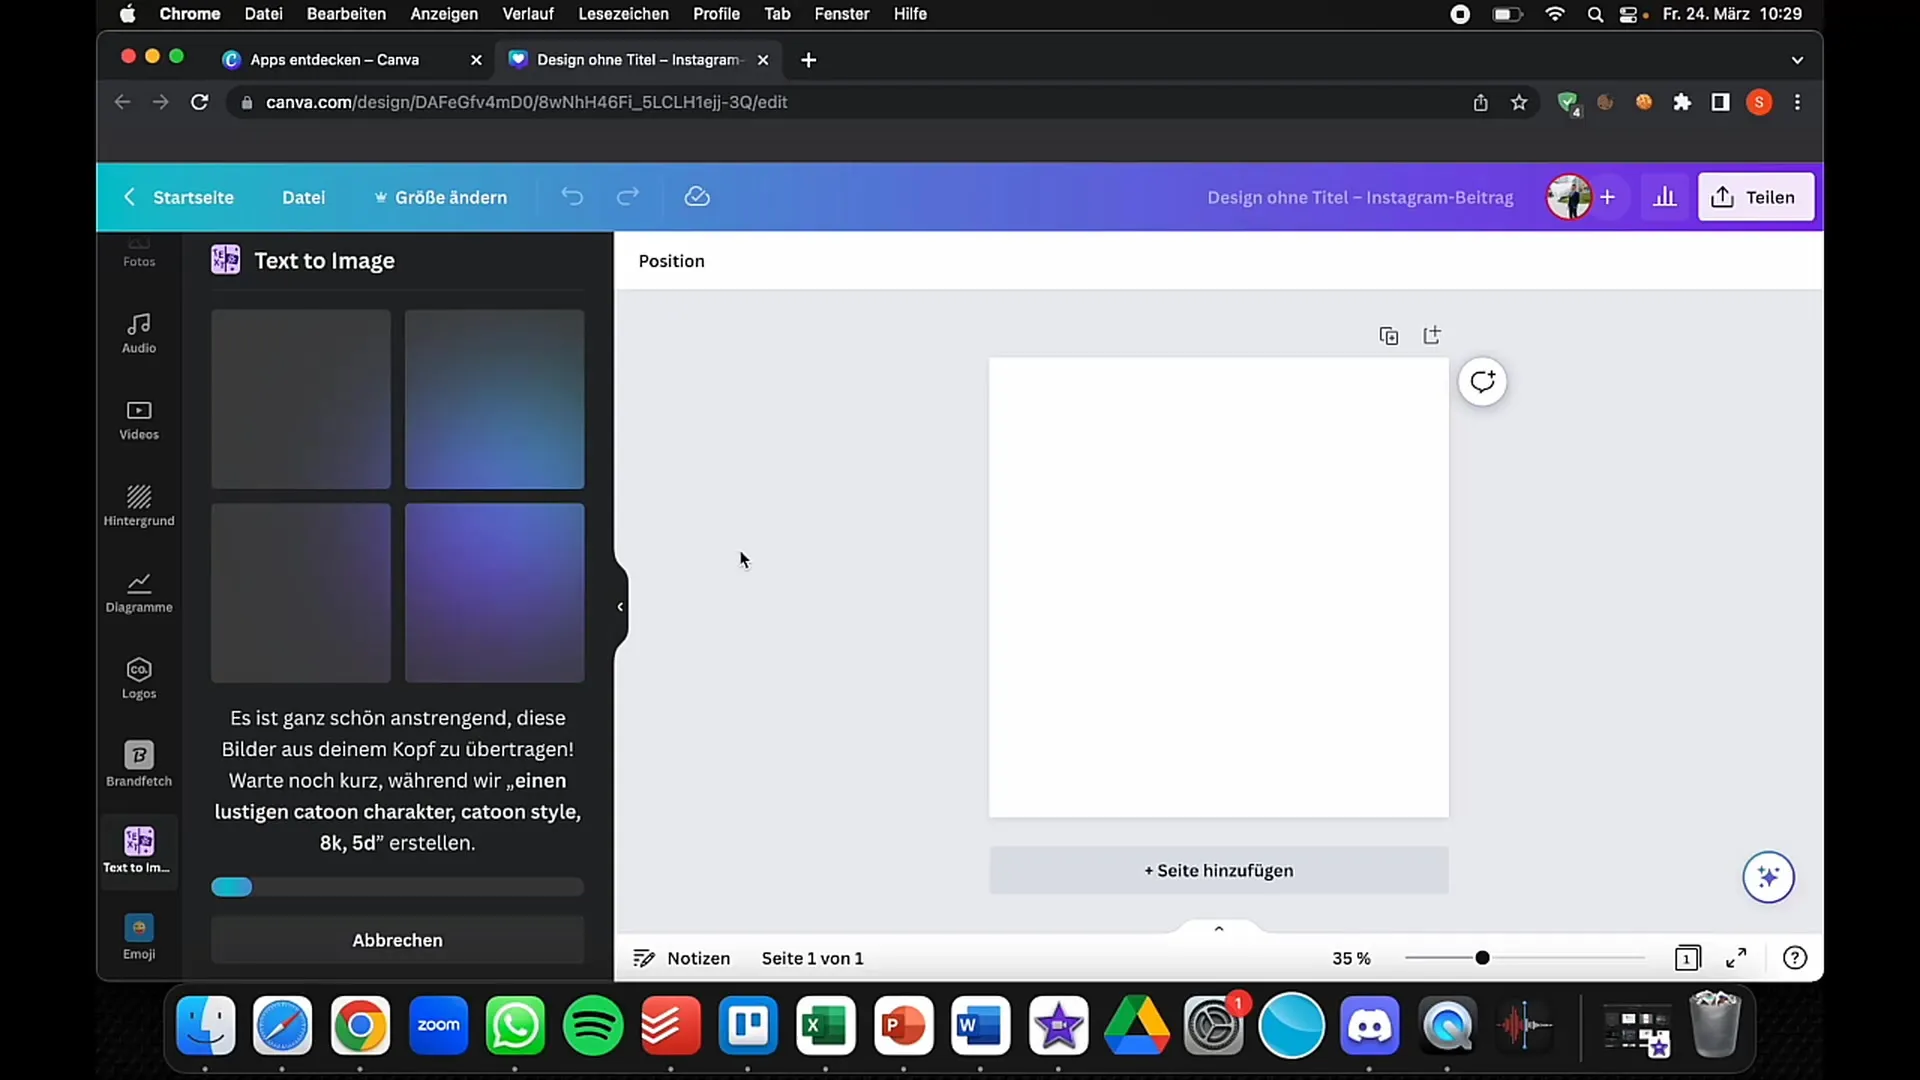Screen dimensions: 1920x1080
Task: Redo the last action
Action: coord(627,197)
